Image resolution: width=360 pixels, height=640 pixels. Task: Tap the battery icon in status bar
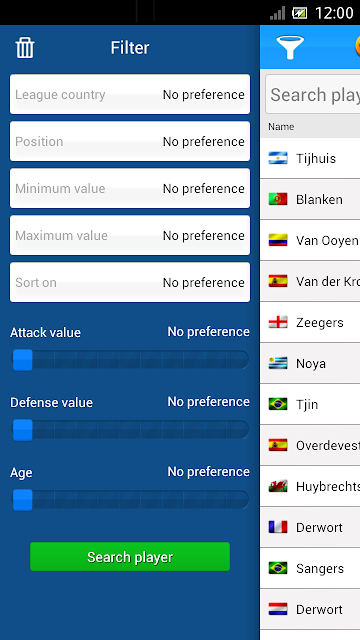tap(300, 13)
